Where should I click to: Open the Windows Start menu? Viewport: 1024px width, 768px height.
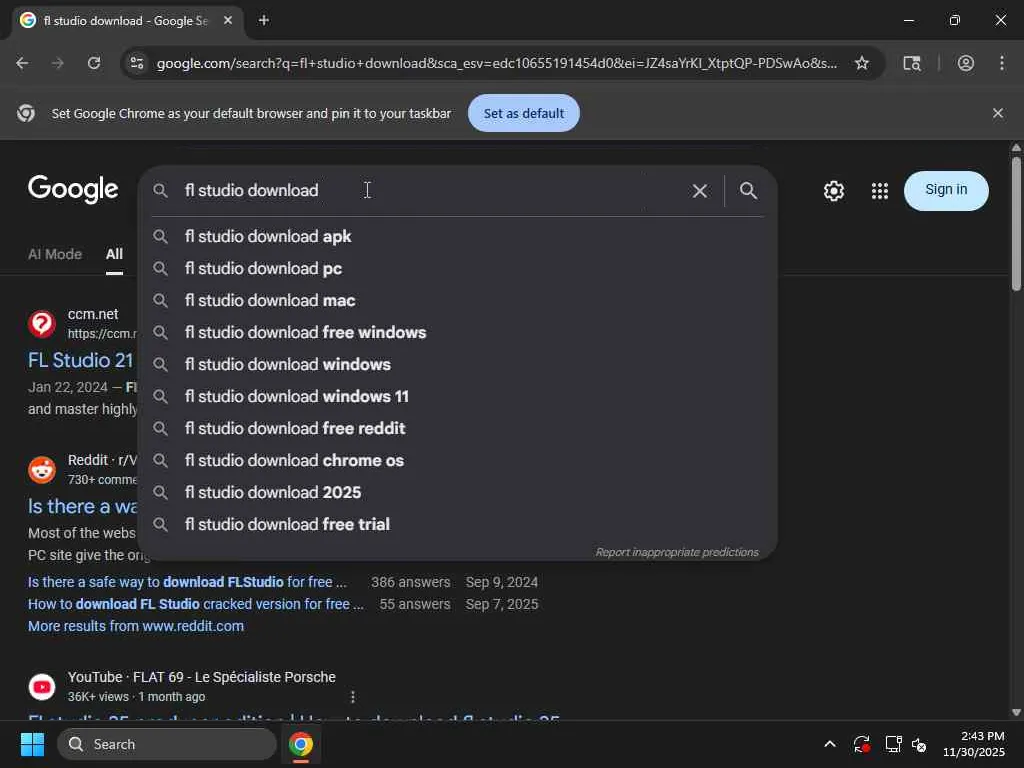(x=32, y=744)
